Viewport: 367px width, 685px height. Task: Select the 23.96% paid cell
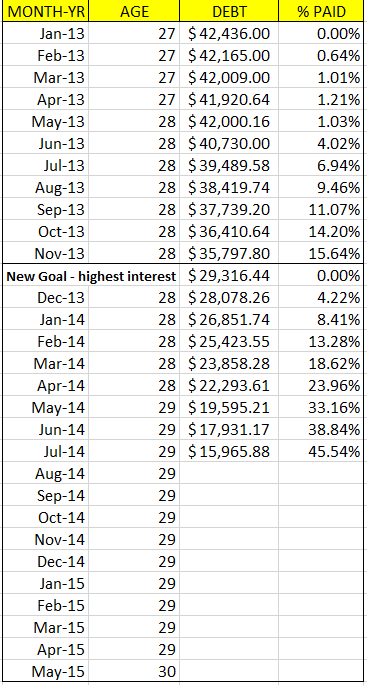(321, 385)
